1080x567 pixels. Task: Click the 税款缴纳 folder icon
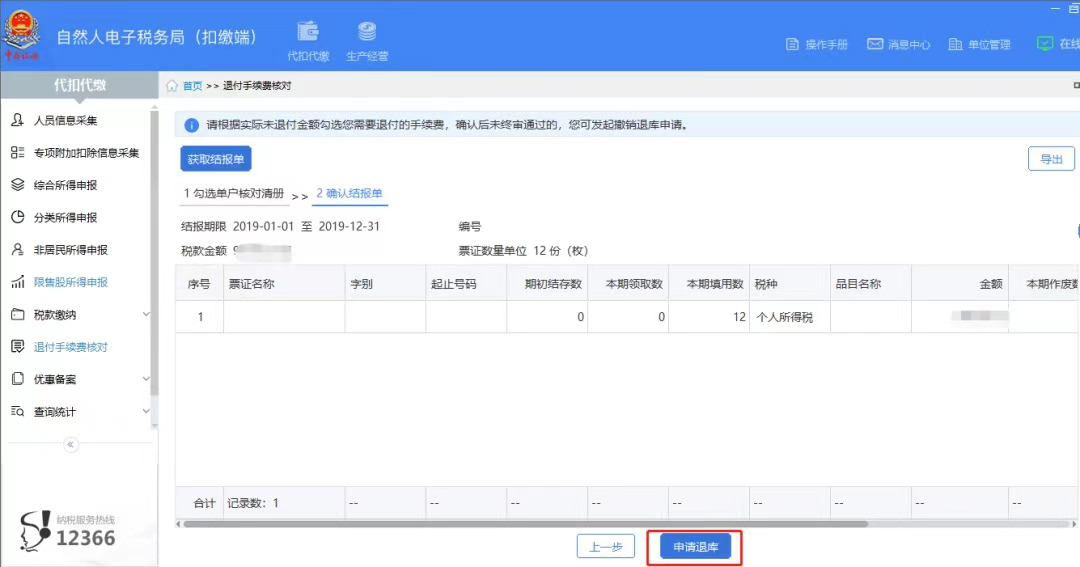(18, 314)
